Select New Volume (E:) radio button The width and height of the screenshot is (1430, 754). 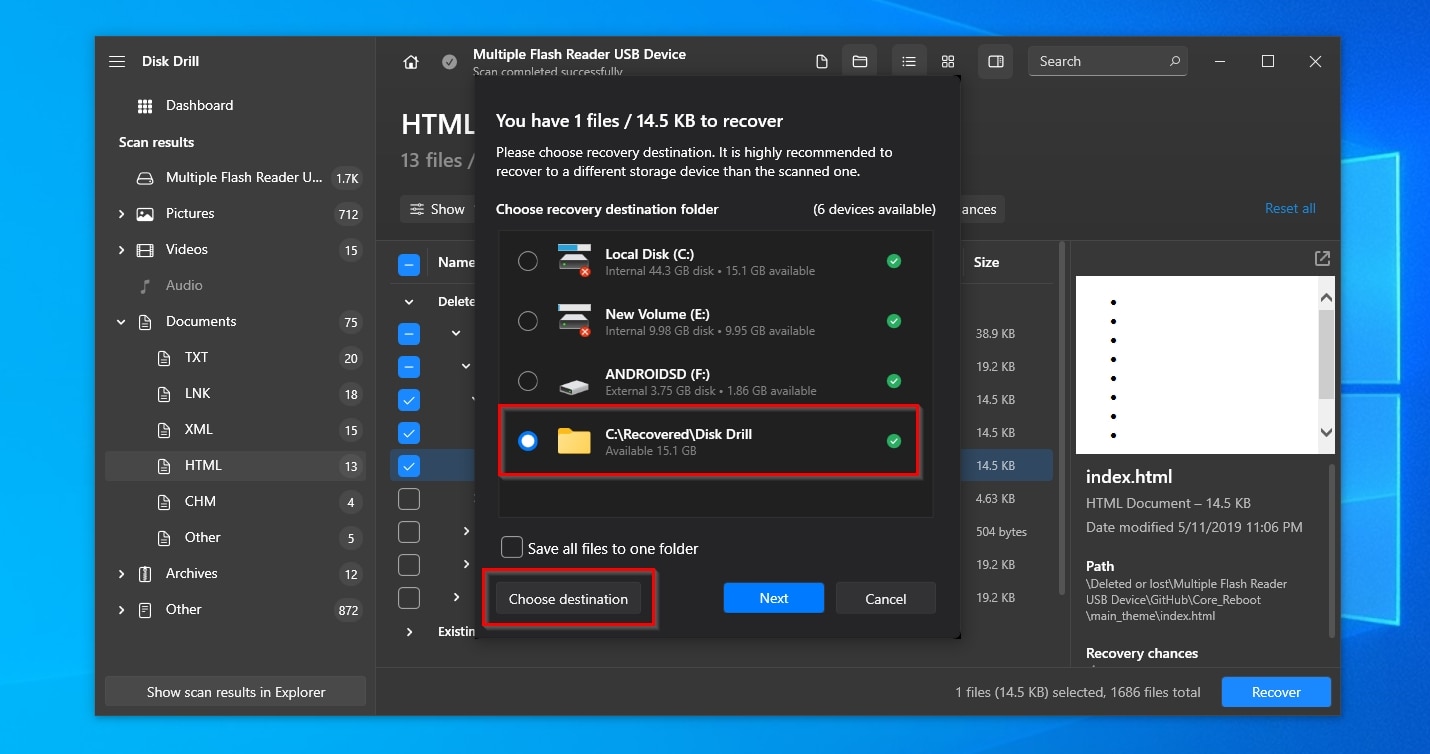528,321
